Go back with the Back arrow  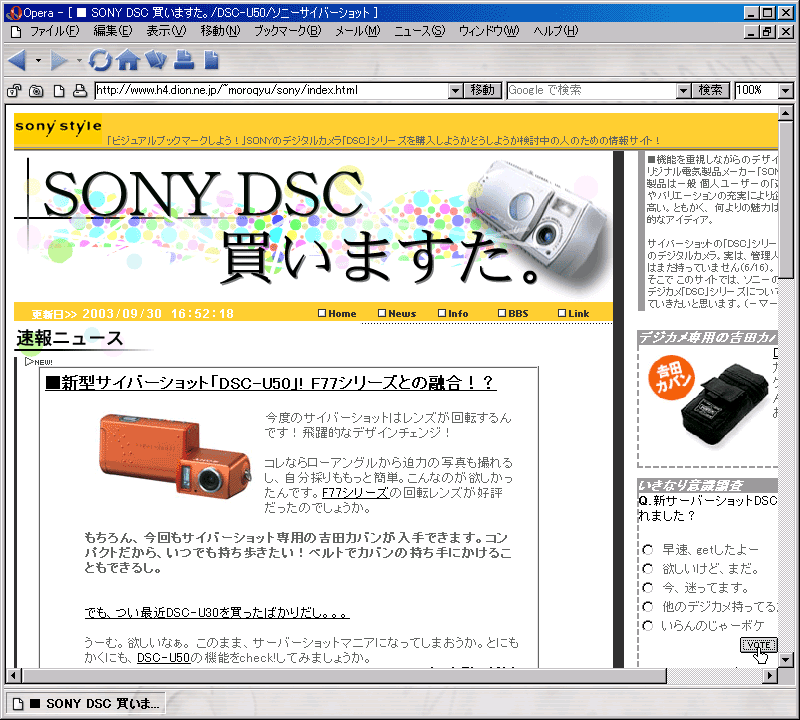[17, 61]
